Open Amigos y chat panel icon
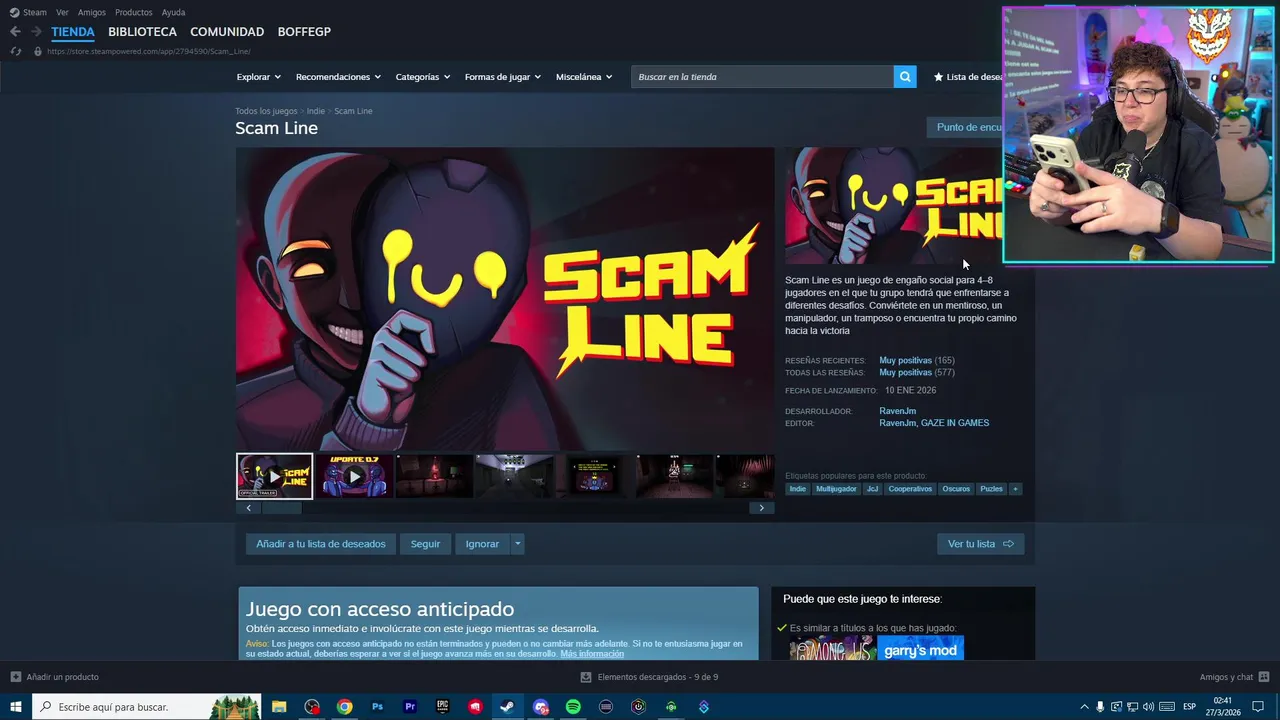 (x=1264, y=677)
